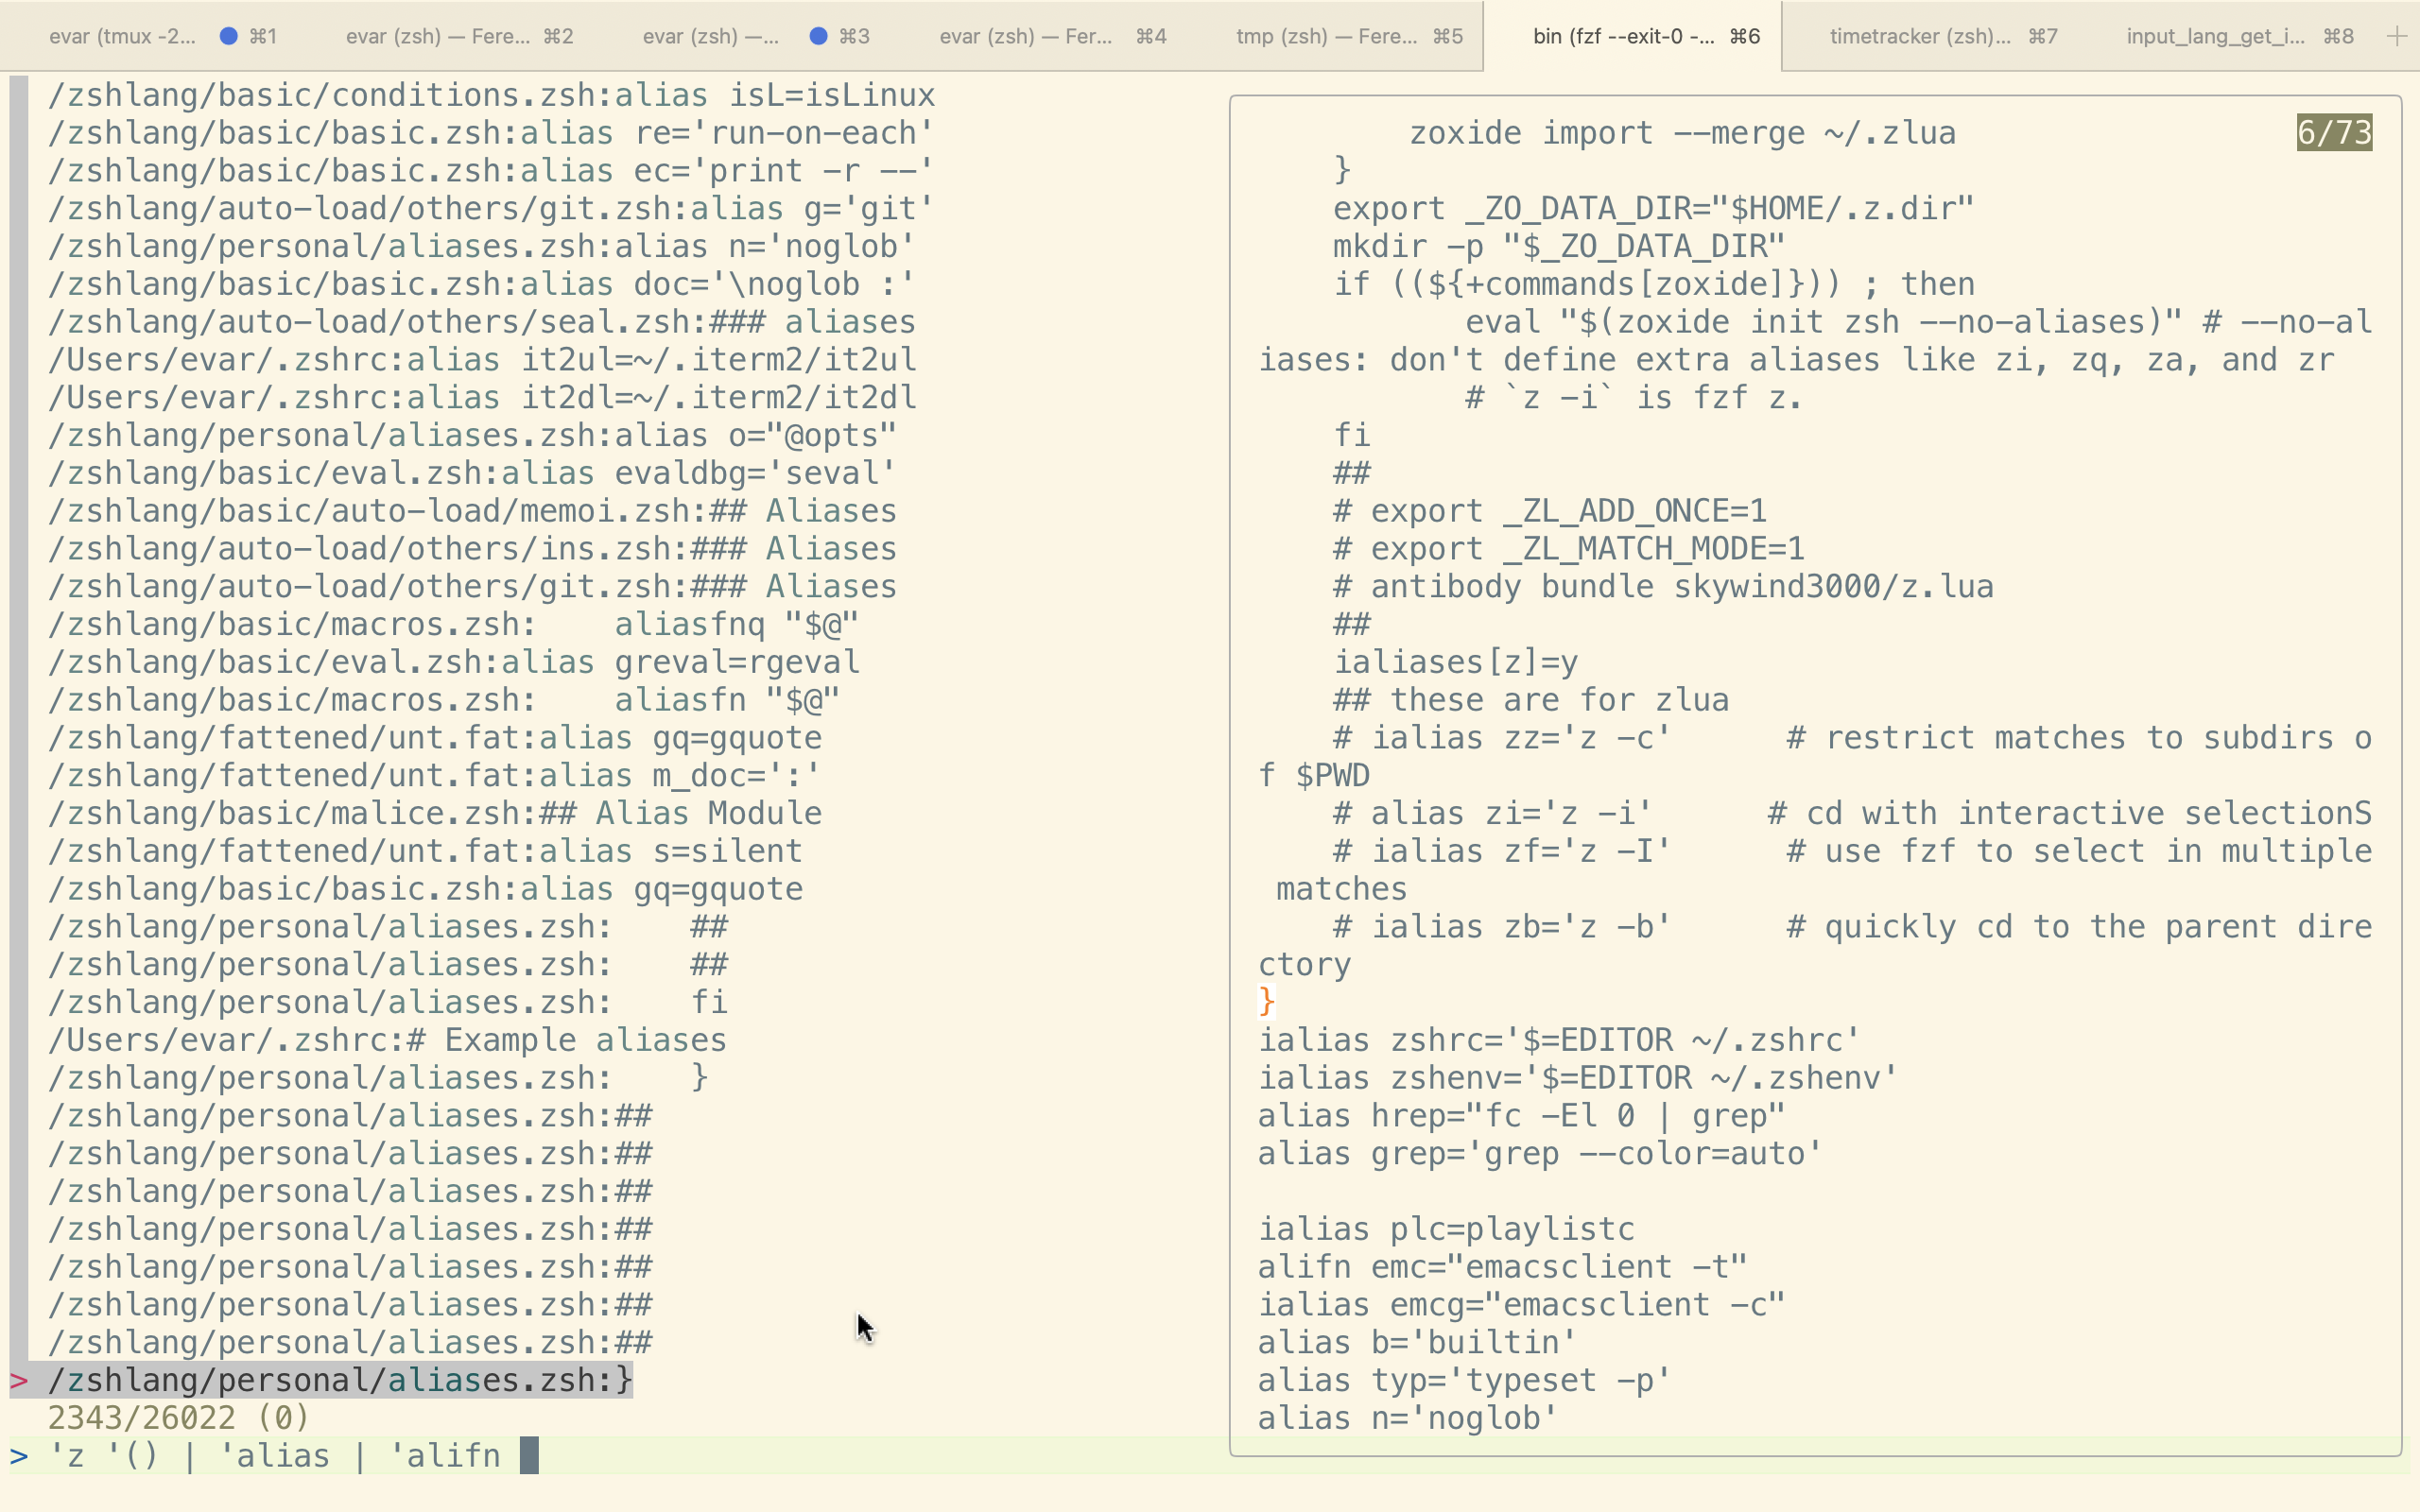Select the .zshrc alias it2dl result
Image resolution: width=2420 pixels, height=1512 pixels.
point(482,397)
